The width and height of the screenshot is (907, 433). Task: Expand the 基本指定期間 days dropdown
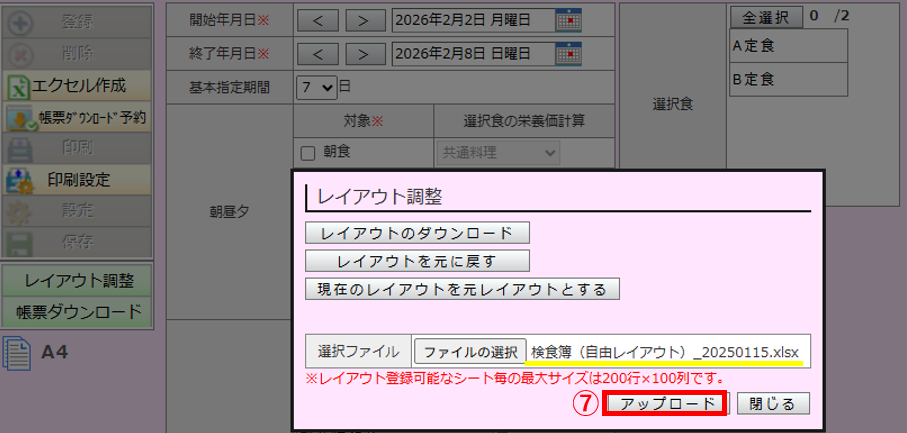(316, 87)
